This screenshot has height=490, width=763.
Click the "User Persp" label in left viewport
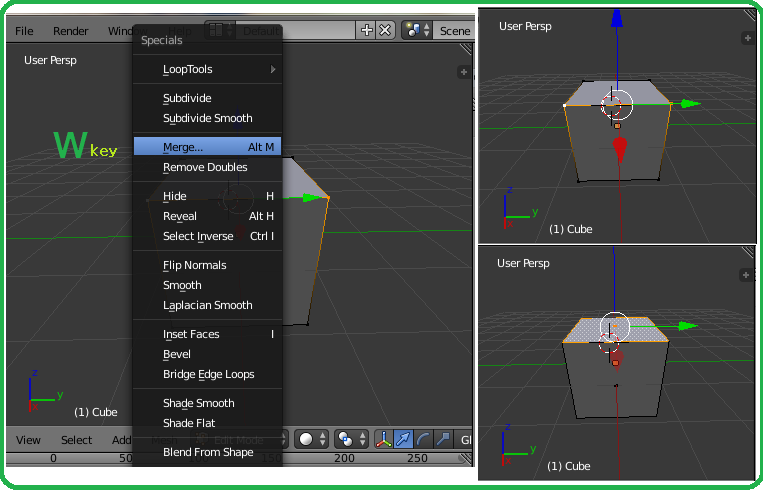point(50,60)
